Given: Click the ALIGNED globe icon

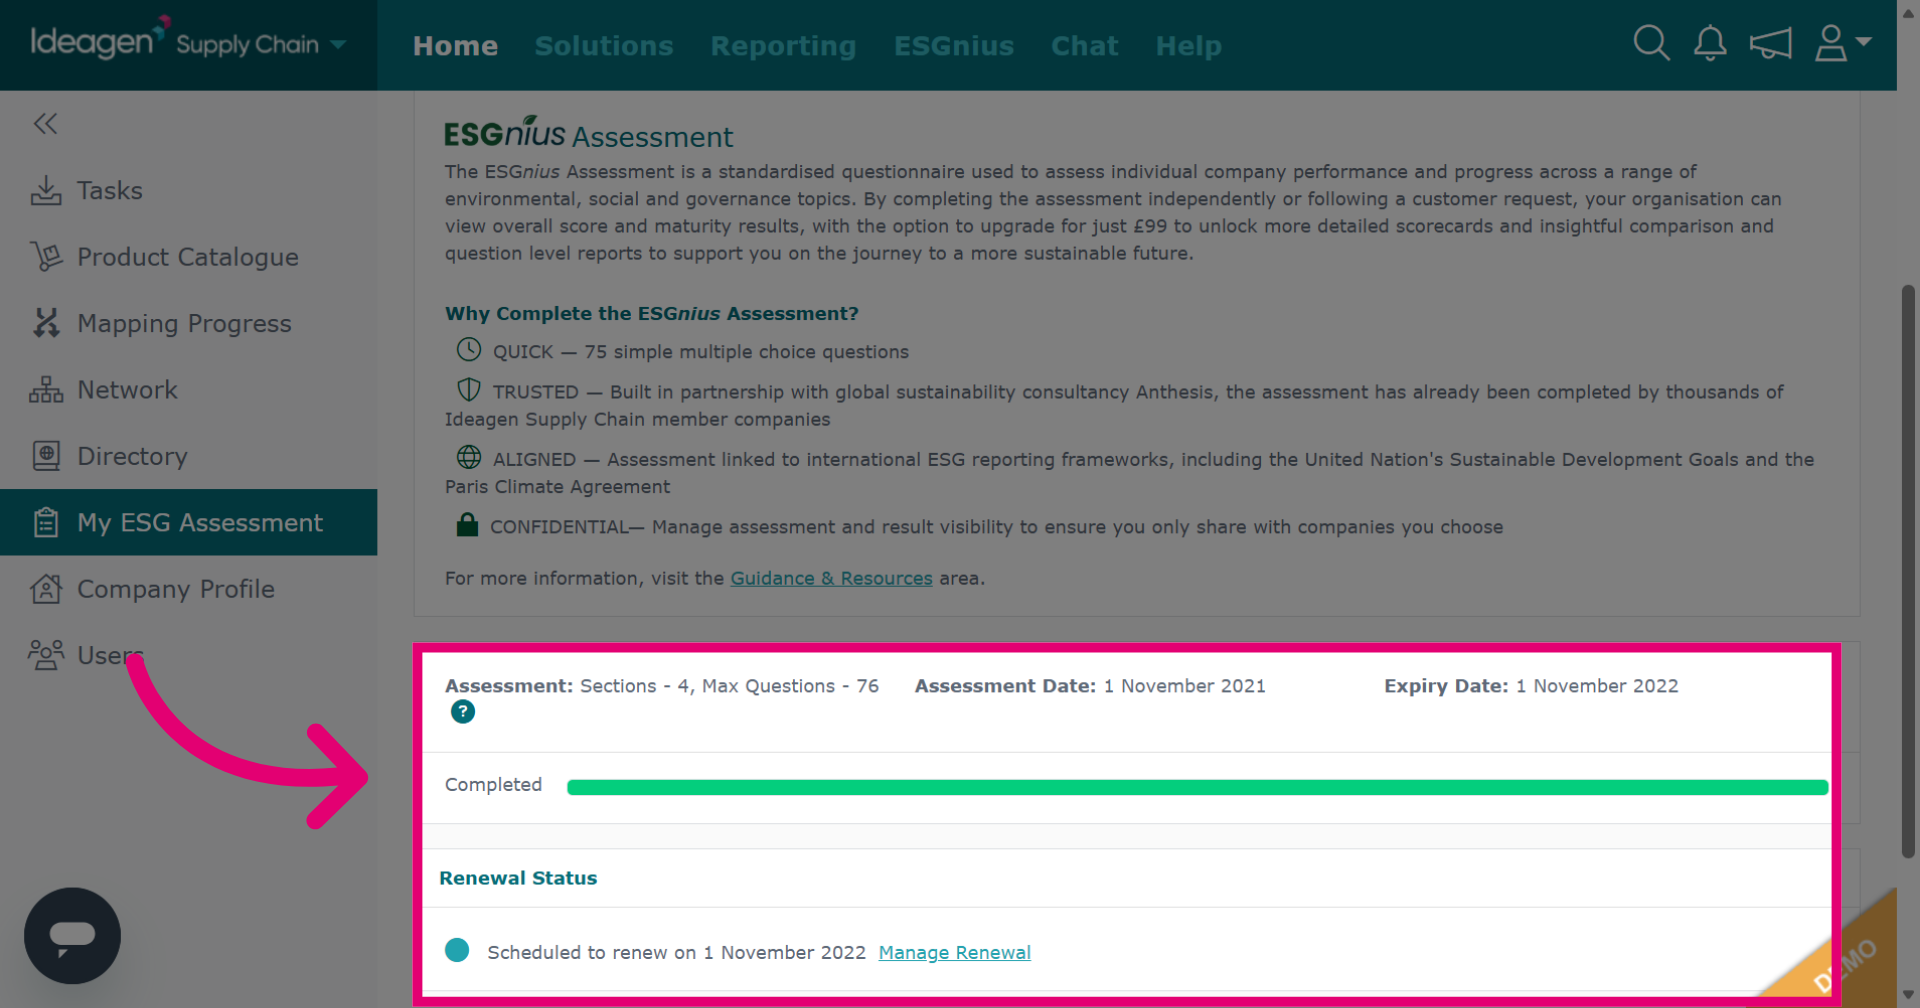Looking at the screenshot, I should [x=469, y=457].
